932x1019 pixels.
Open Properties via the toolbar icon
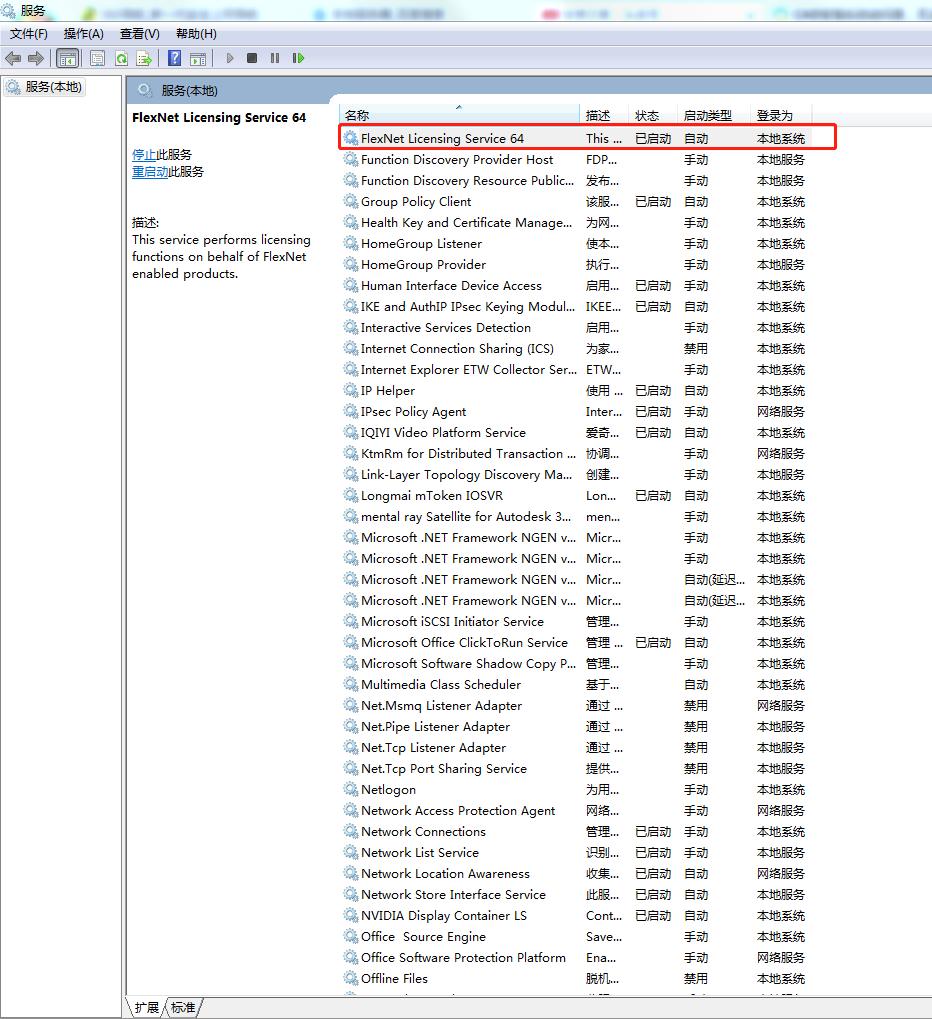pos(97,58)
